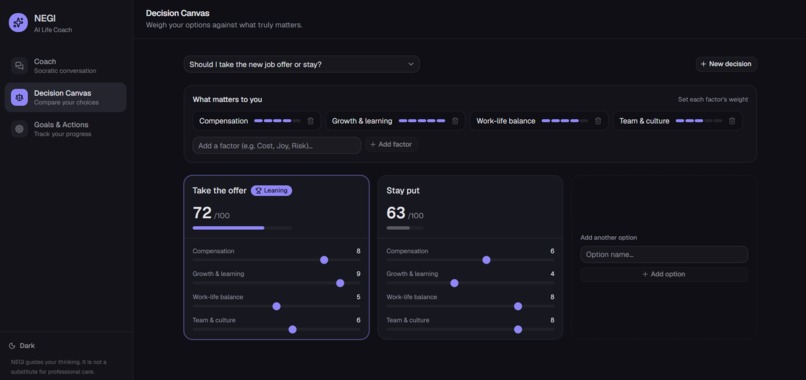Image resolution: width=806 pixels, height=380 pixels.
Task: Click Growth & learning slider in Stay put card
Action: 470,283
